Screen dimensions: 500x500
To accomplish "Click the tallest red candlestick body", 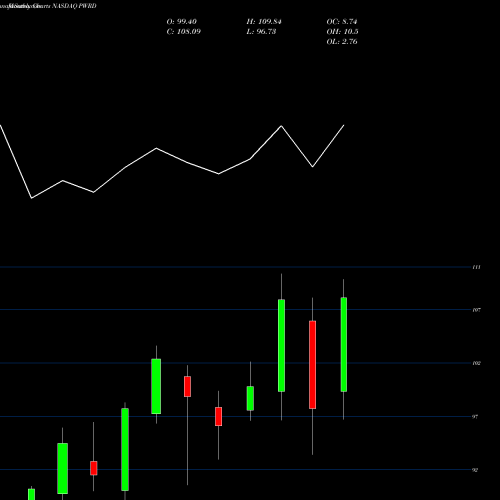I will 312,365.
